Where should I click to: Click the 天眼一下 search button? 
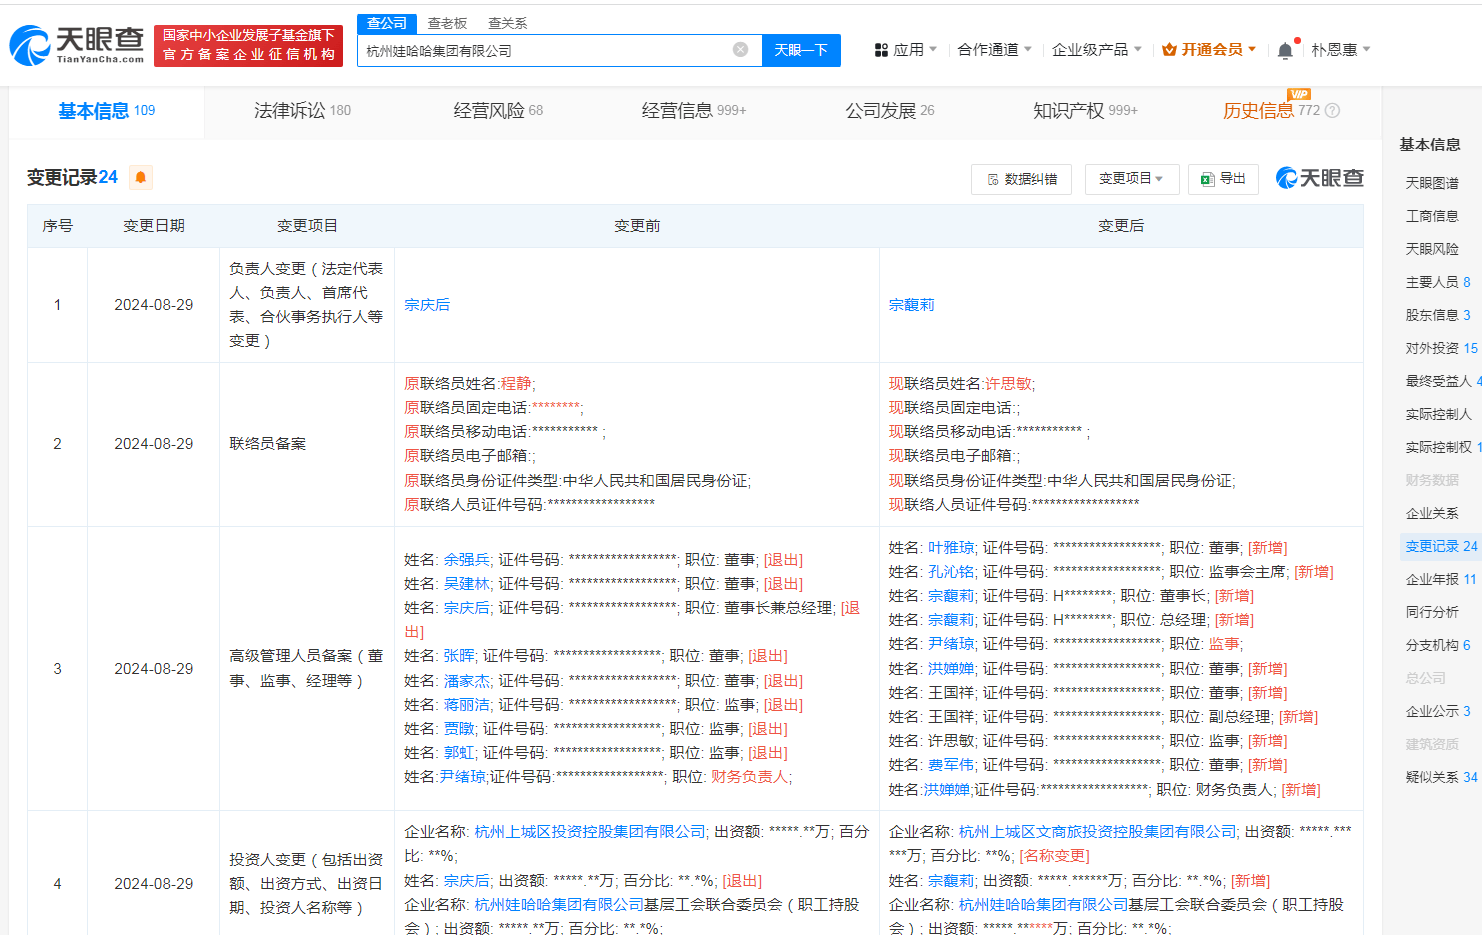(801, 50)
